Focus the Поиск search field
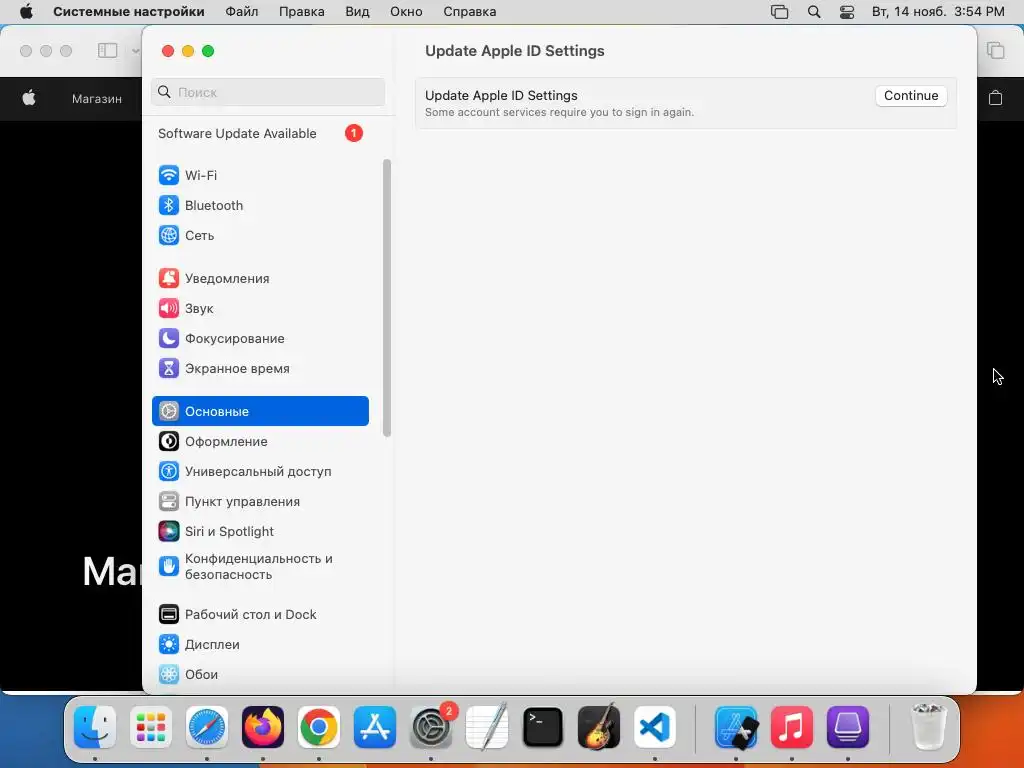 coord(268,92)
